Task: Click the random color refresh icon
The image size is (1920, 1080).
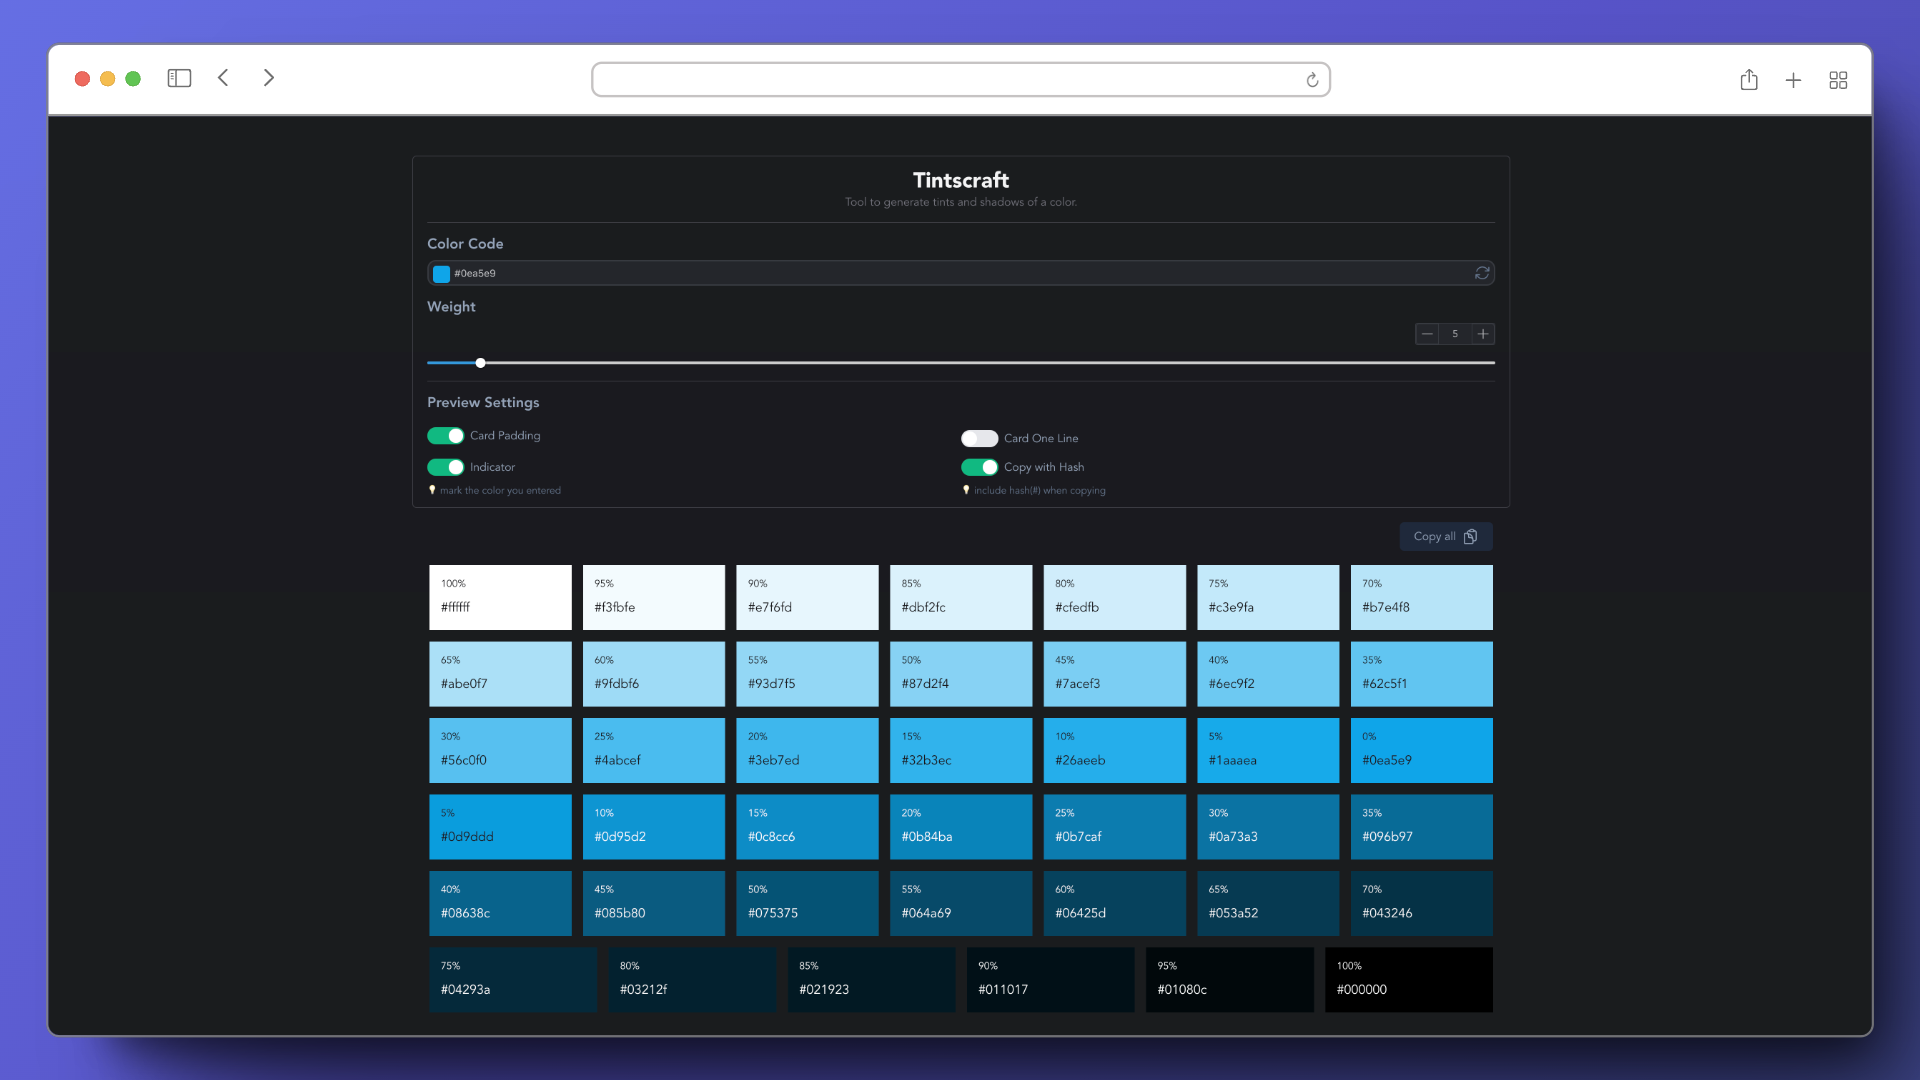Action: (1482, 273)
